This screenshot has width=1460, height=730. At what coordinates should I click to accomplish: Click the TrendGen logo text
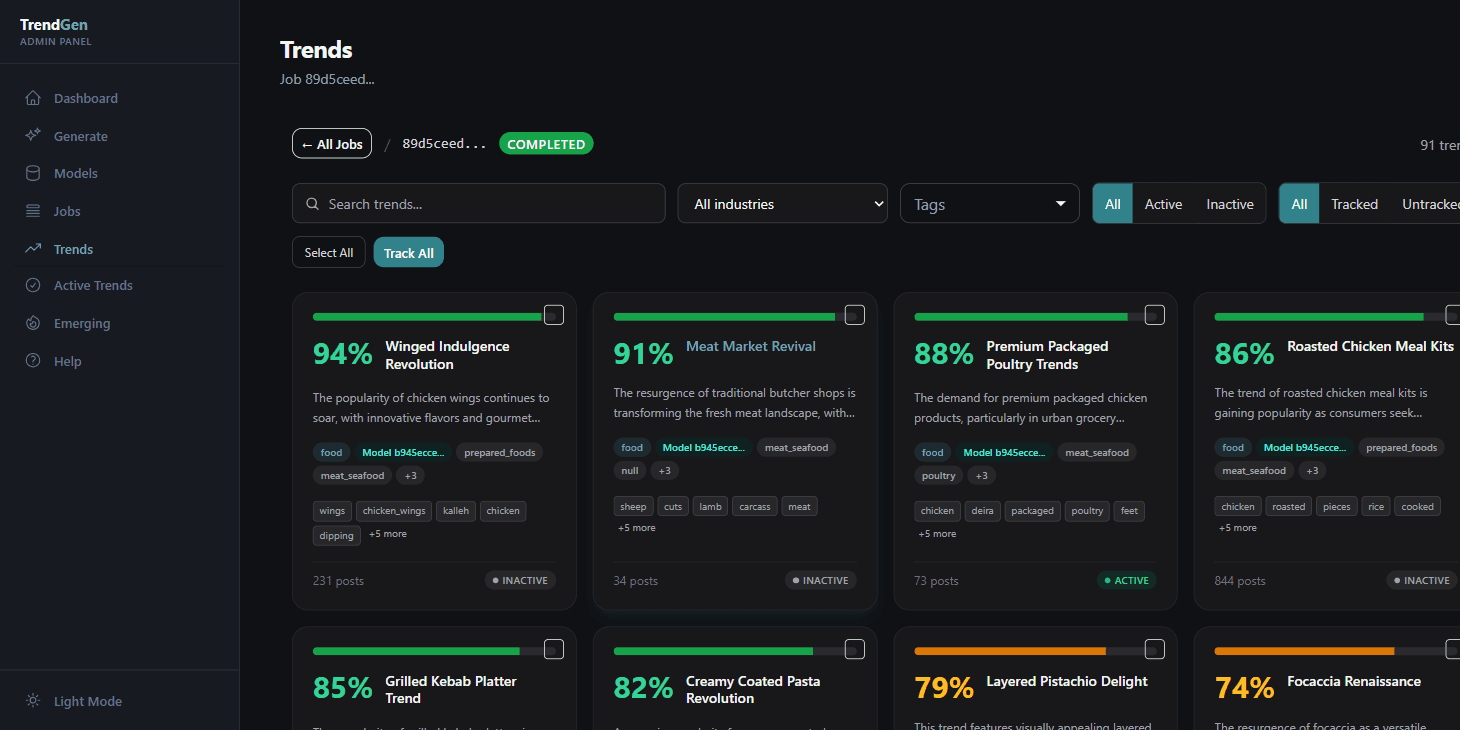[54, 24]
